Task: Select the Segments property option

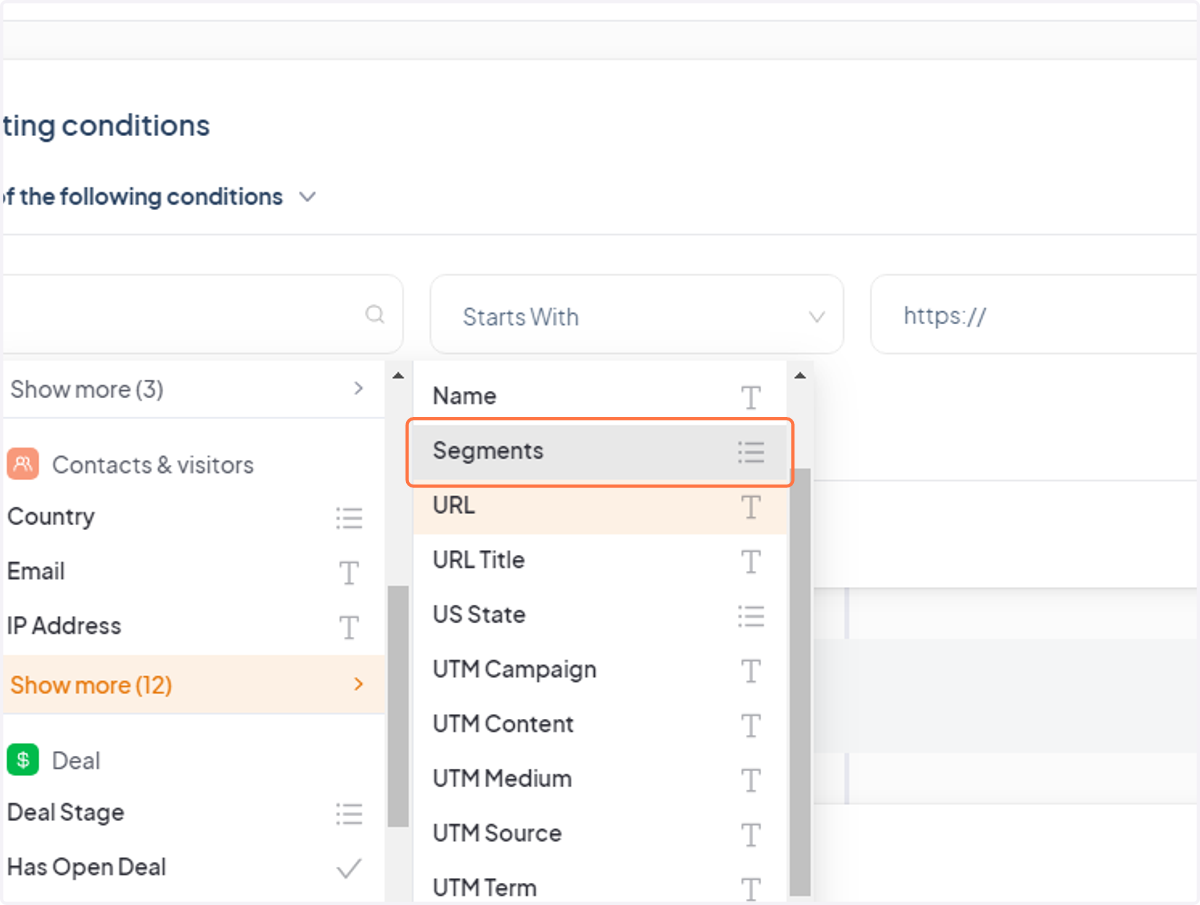Action: pyautogui.click(x=600, y=452)
